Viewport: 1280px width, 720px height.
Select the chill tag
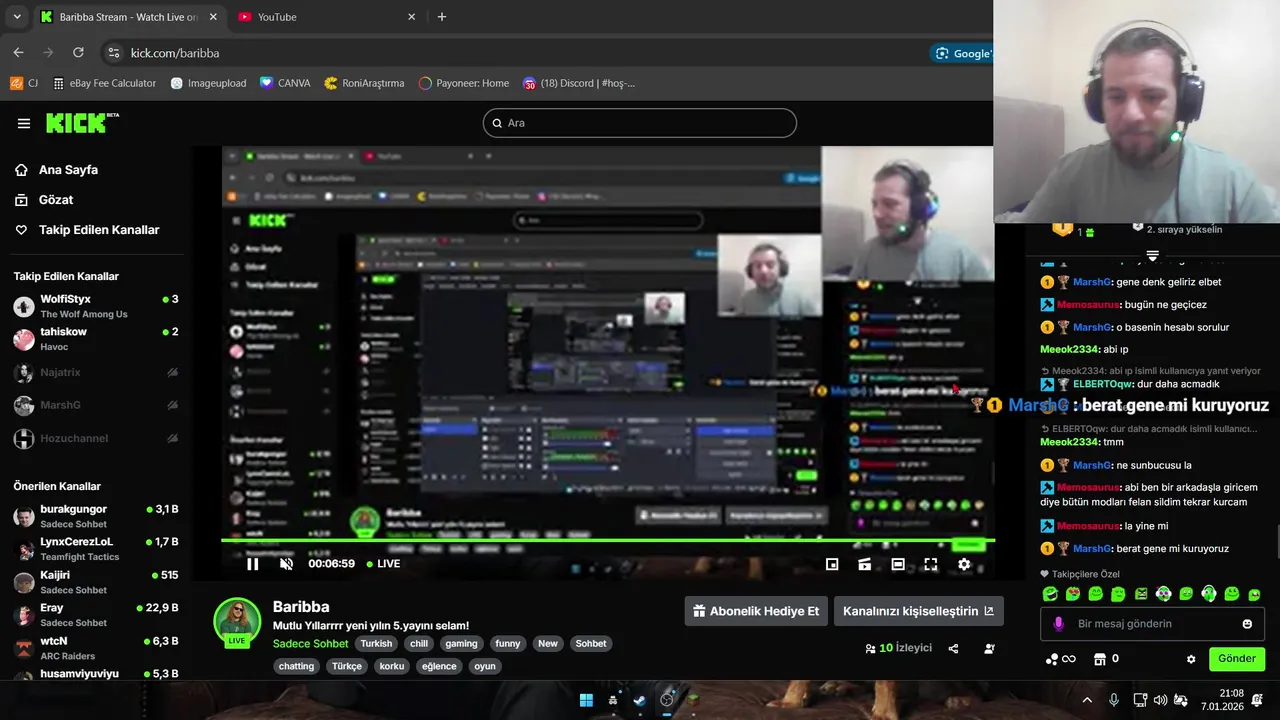coord(419,644)
